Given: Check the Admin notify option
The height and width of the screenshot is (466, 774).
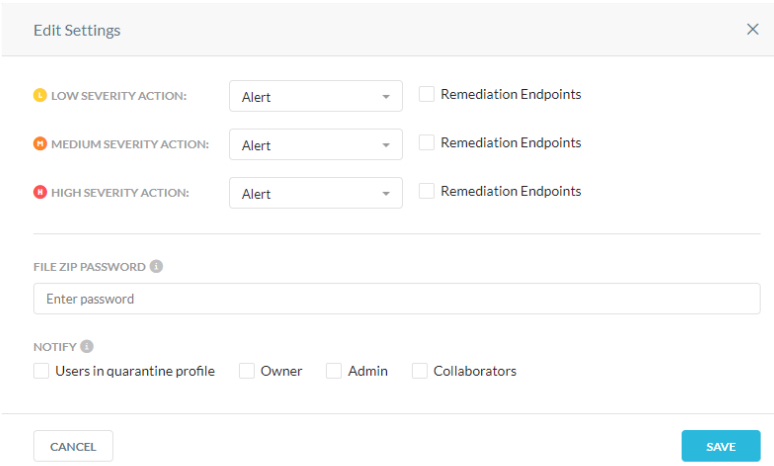Looking at the screenshot, I should click(x=334, y=371).
